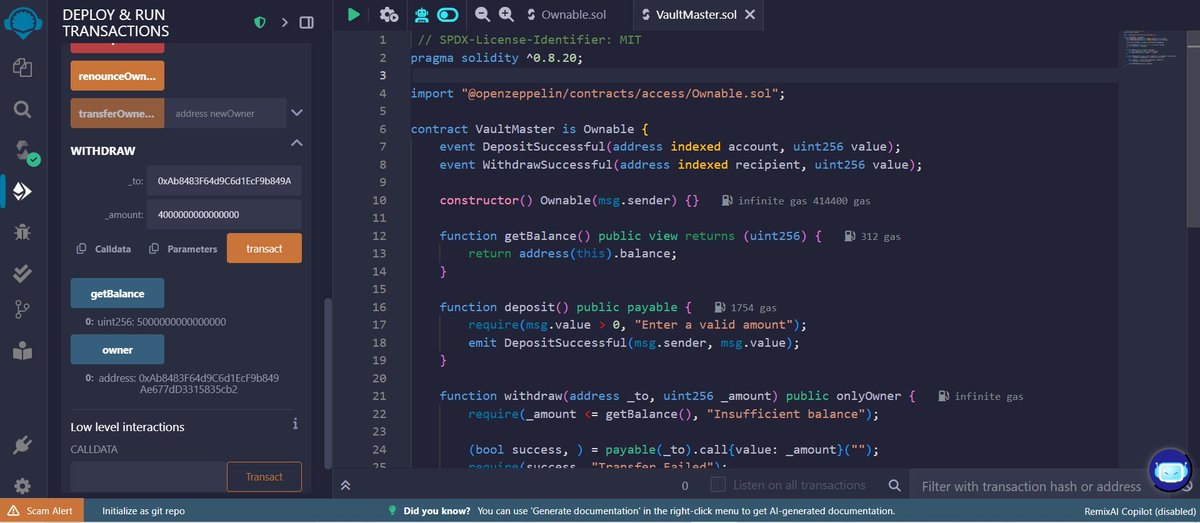Viewport: 1200px width, 523px height.
Task: Click the transferOwnership button
Action: click(x=117, y=113)
